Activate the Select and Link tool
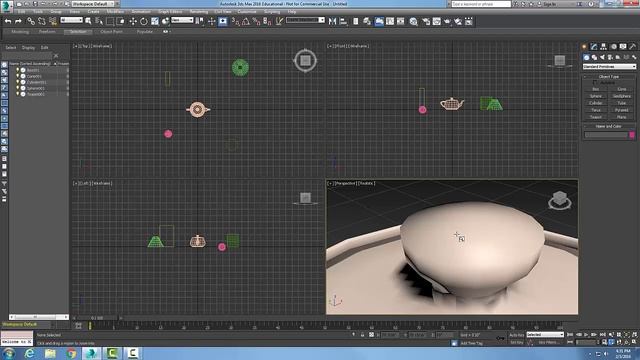Viewport: 640px width, 360px height. [x=31, y=21]
